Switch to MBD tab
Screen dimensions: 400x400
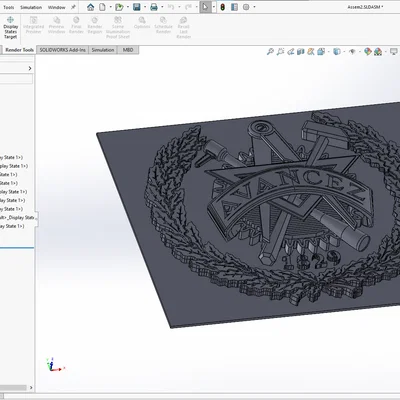[x=128, y=50]
